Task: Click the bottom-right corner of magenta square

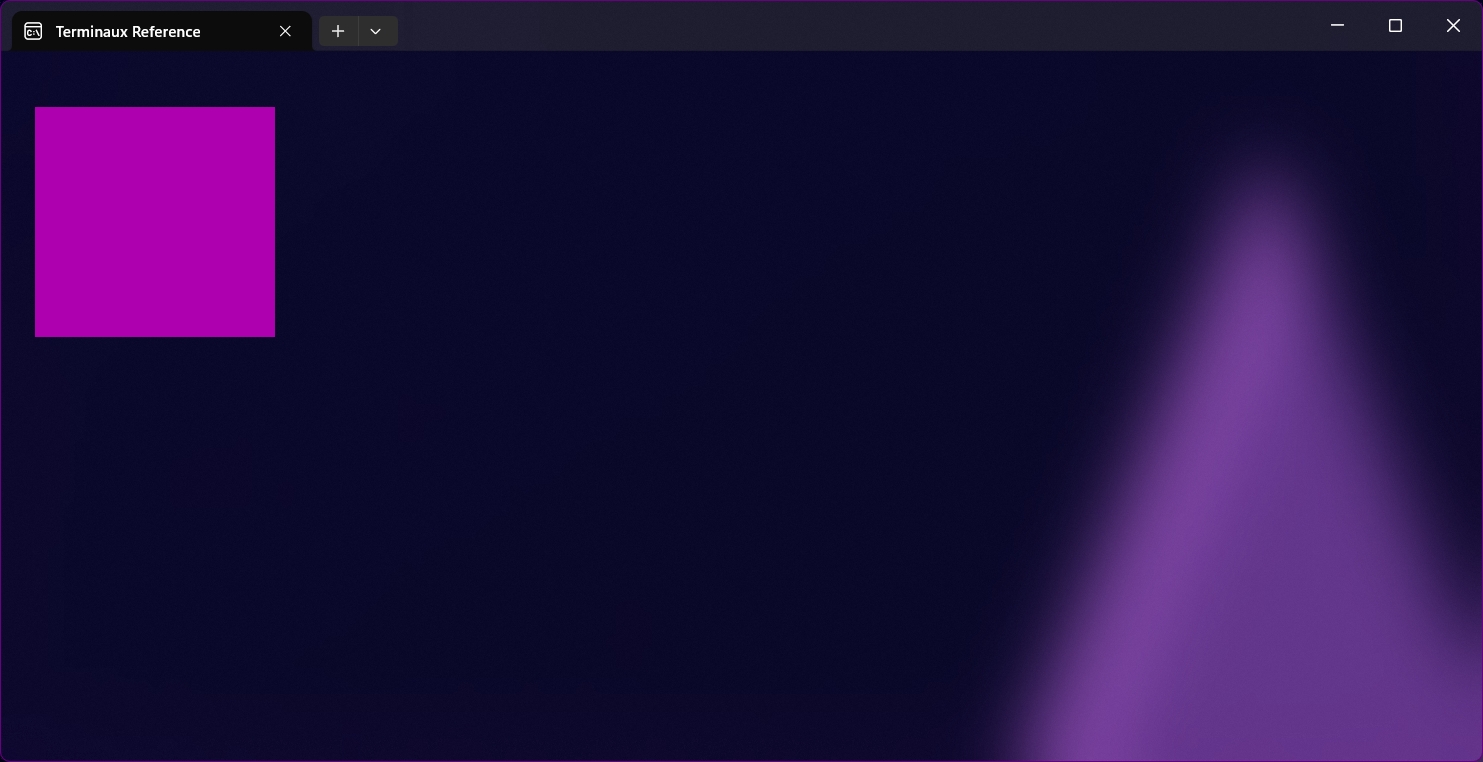Action: pyautogui.click(x=273, y=335)
